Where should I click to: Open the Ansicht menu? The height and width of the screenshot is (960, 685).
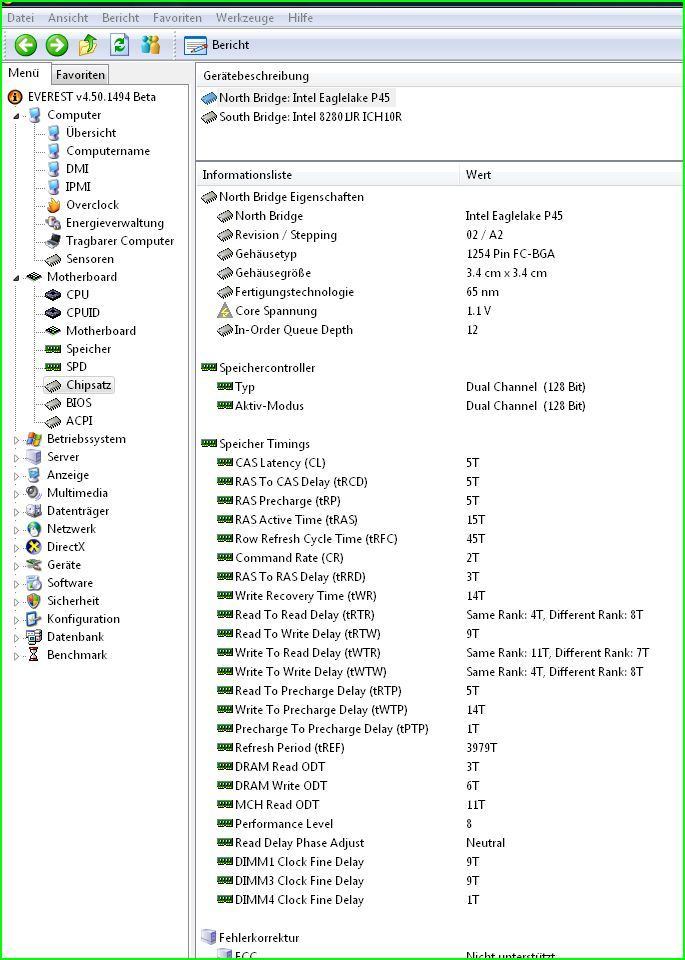(68, 18)
